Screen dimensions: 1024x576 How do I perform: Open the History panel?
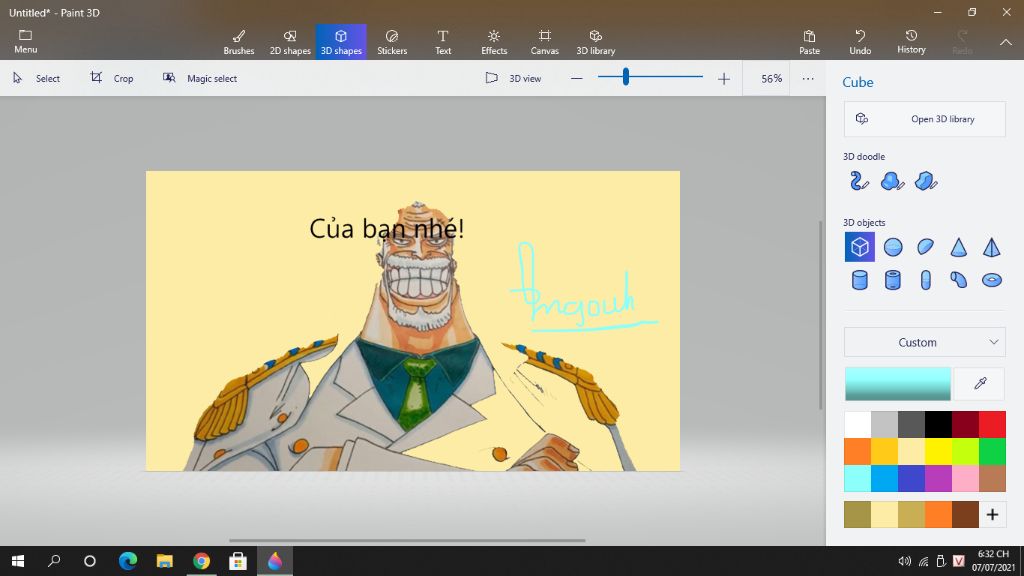(911, 42)
